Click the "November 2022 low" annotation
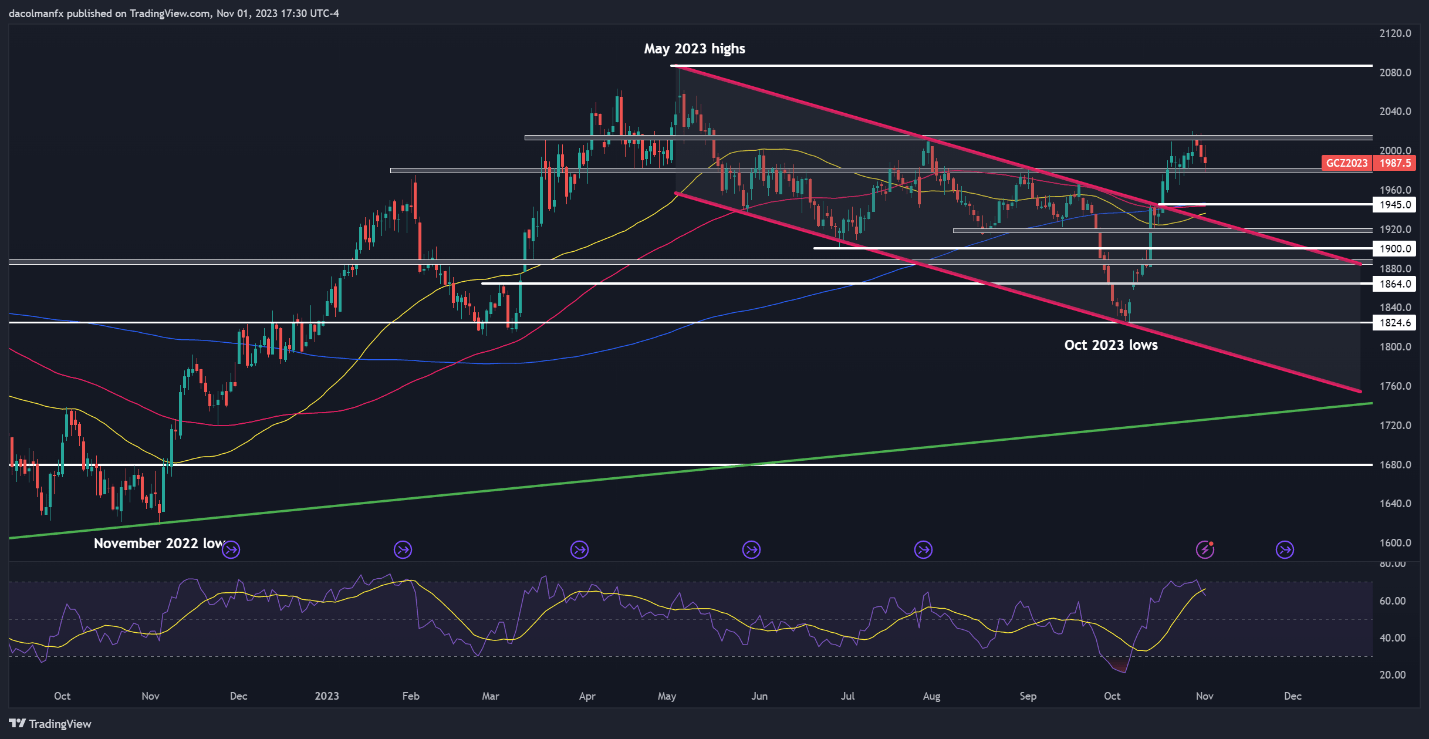1429x739 pixels. click(x=159, y=543)
